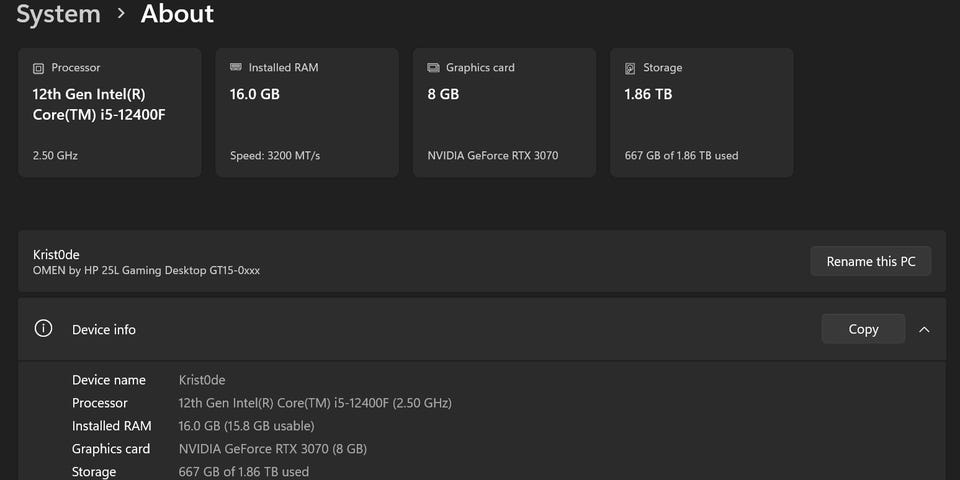Copy the device info
Viewport: 960px width, 480px height.
[863, 329]
